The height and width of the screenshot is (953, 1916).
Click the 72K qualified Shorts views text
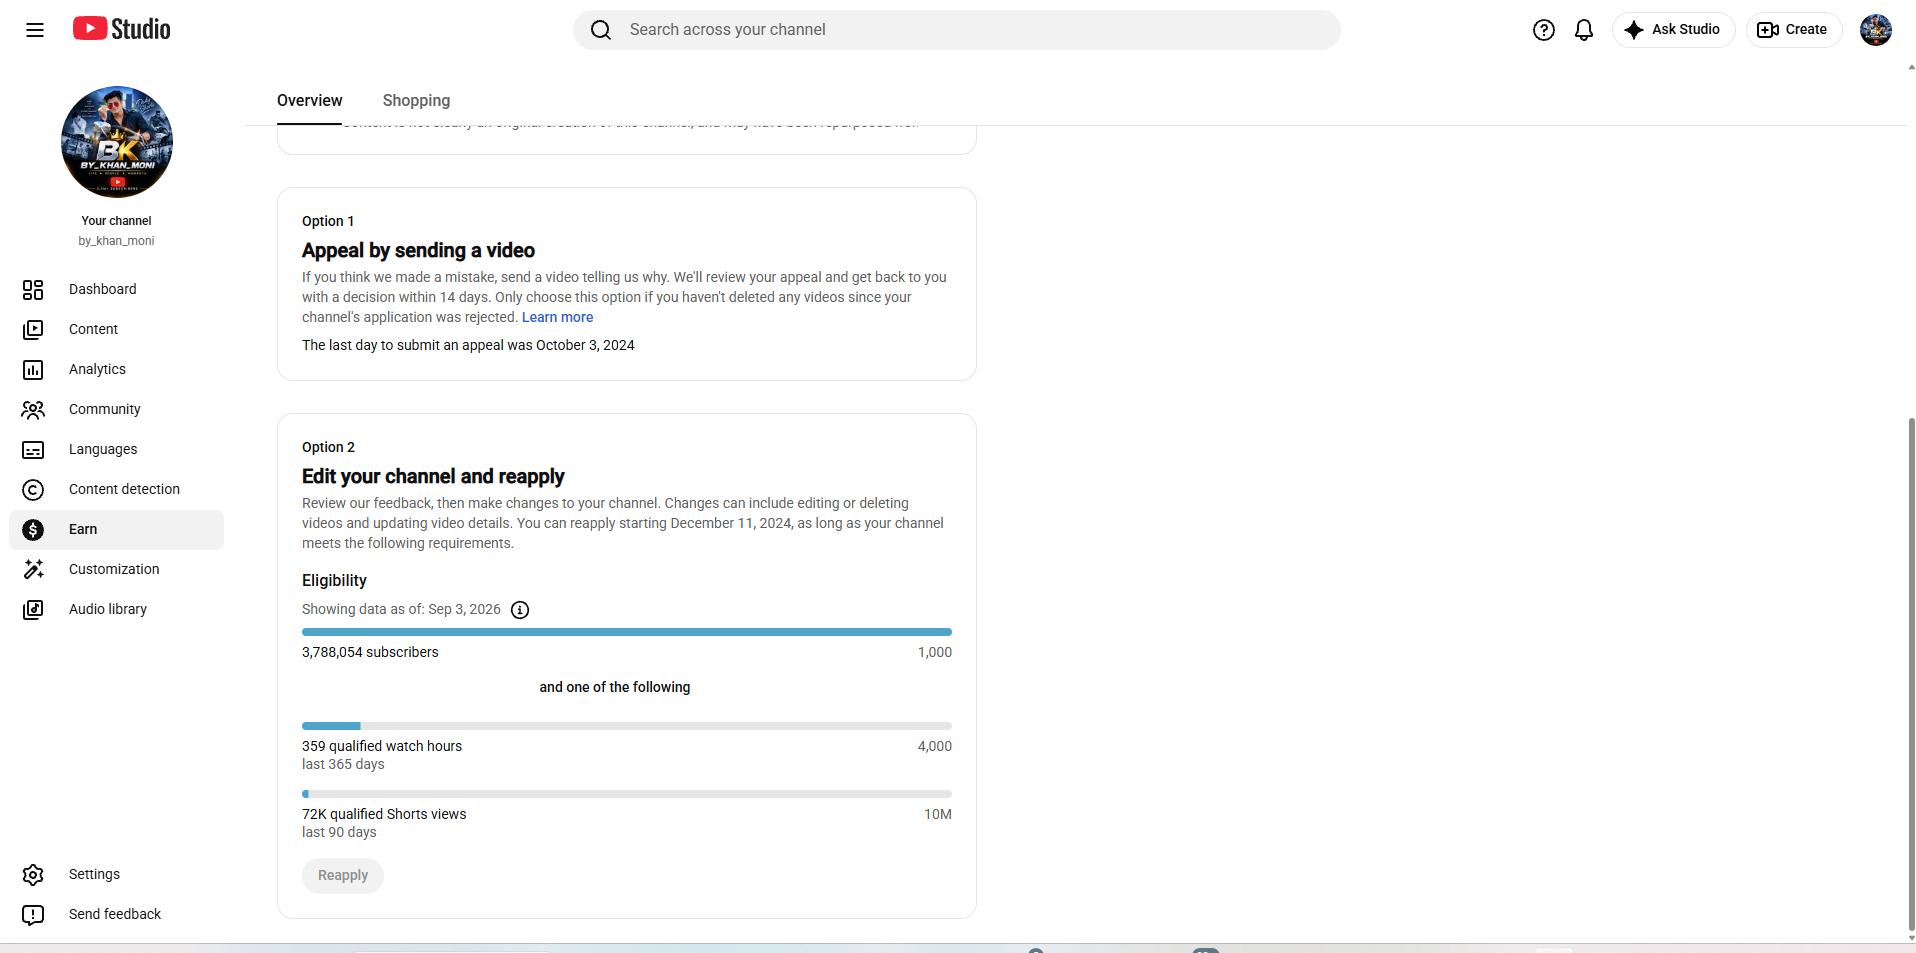pyautogui.click(x=384, y=814)
